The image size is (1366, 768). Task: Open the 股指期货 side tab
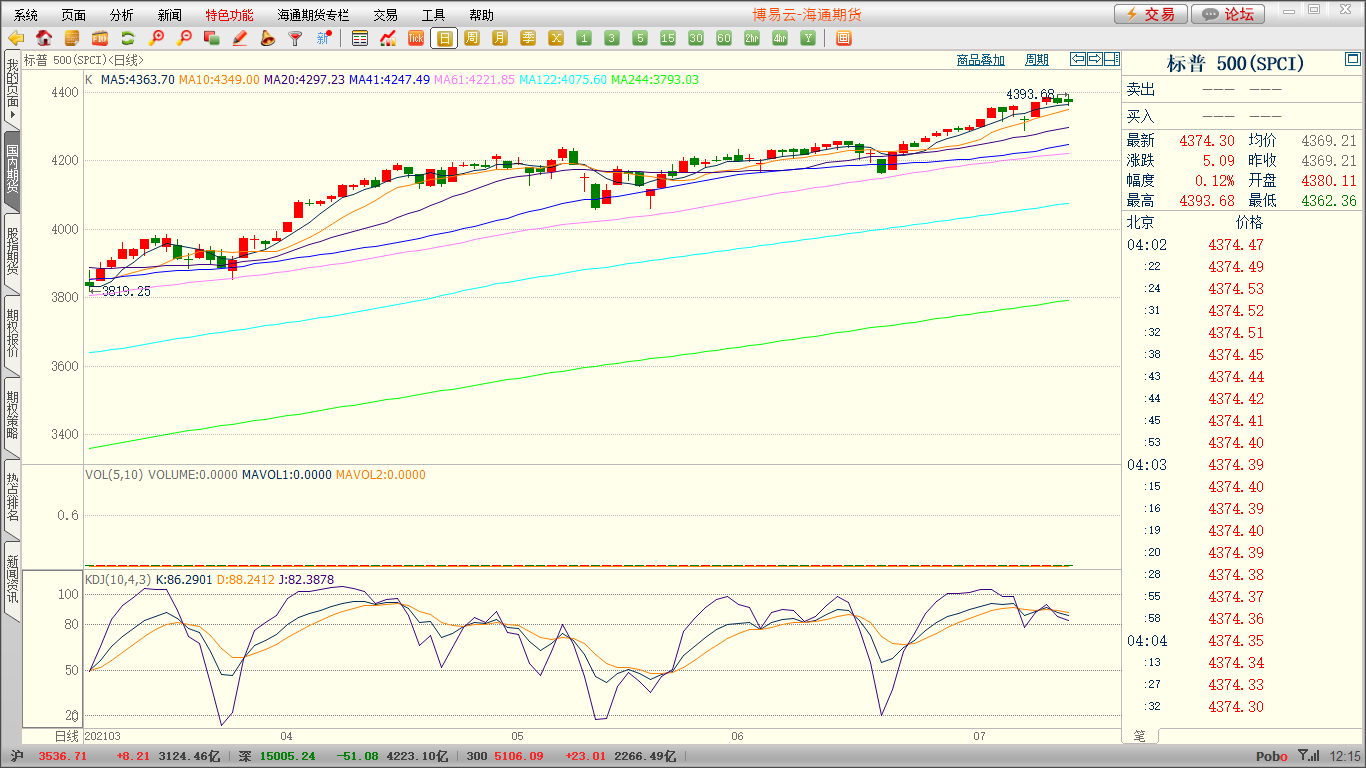(x=12, y=251)
